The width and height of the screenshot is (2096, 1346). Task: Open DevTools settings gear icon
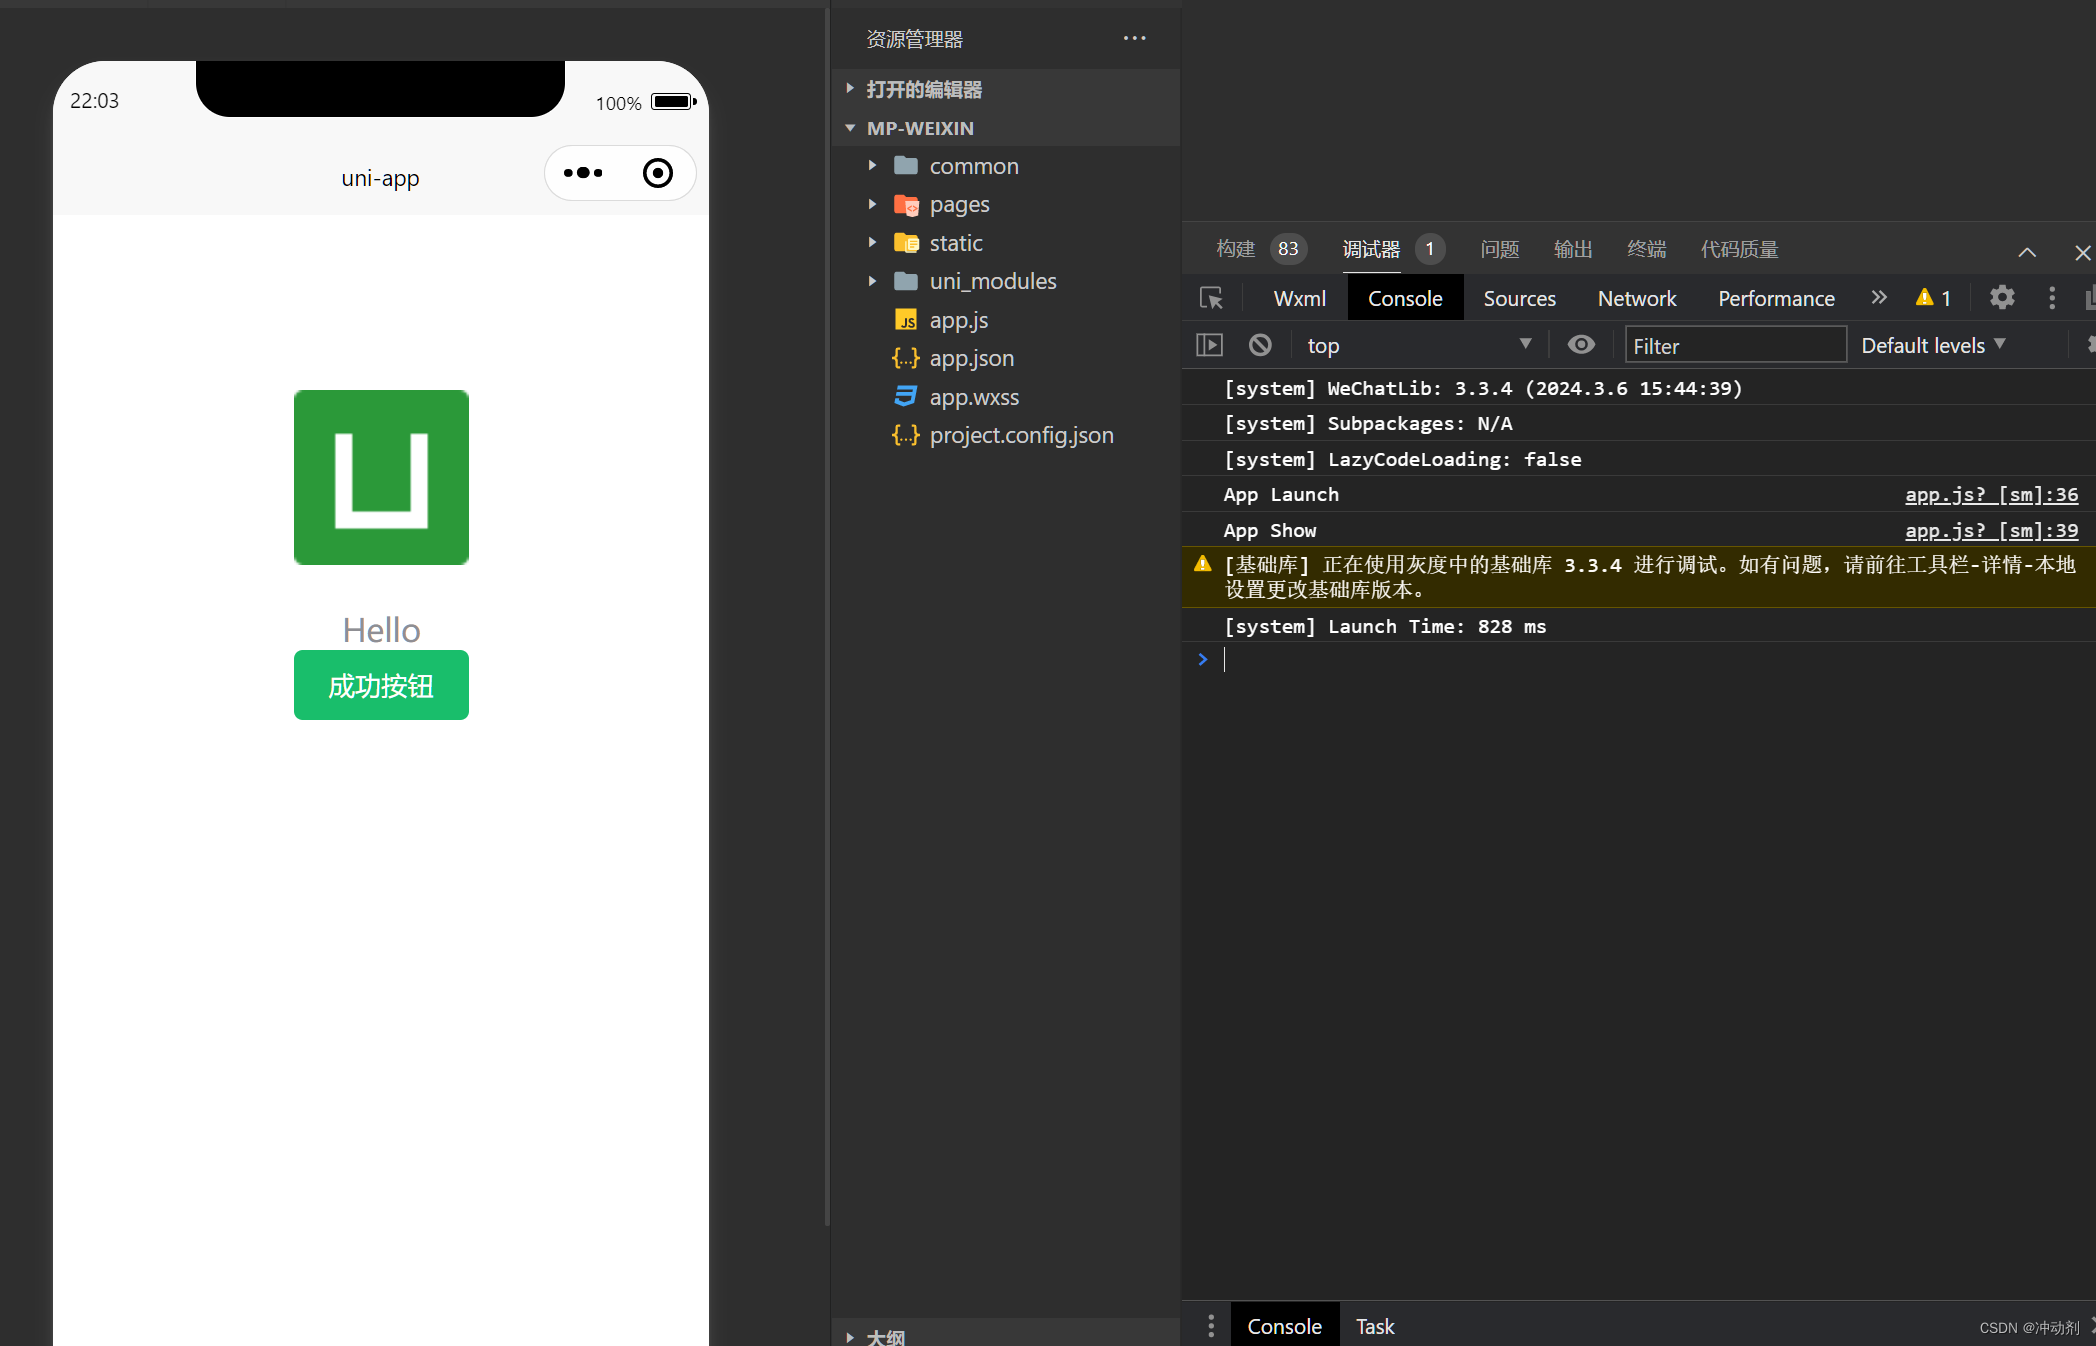2001,298
